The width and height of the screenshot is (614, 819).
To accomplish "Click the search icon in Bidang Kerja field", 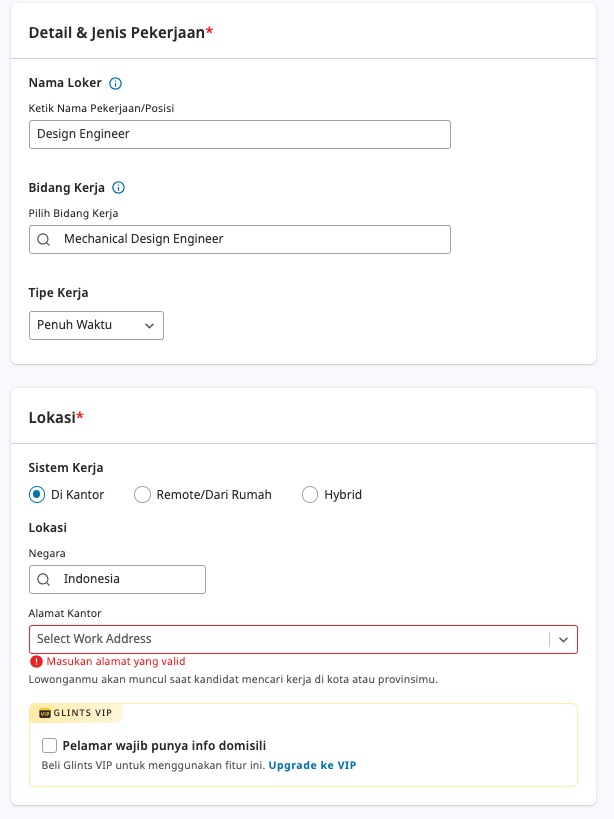I will (x=44, y=239).
